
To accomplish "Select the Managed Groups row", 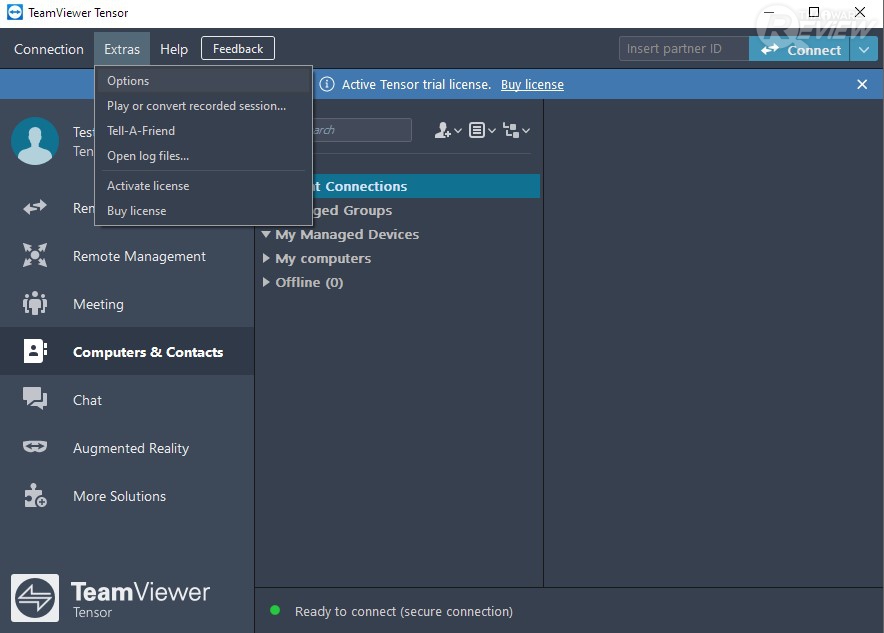I will pos(426,210).
